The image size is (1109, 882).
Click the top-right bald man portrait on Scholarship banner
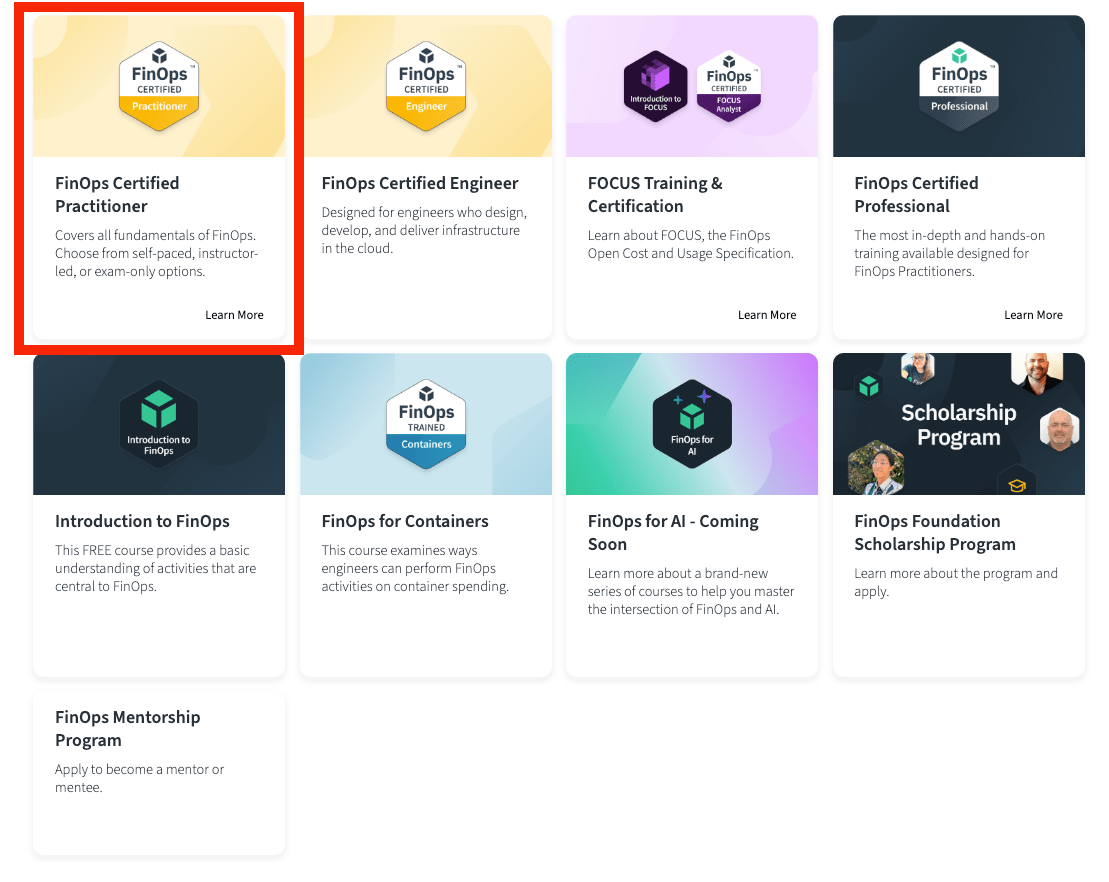click(1037, 371)
